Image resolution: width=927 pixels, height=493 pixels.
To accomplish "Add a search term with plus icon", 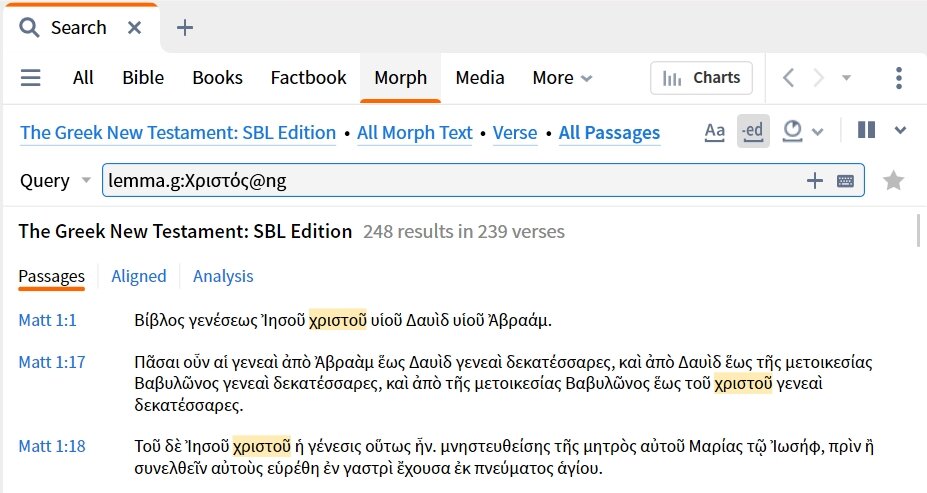I will pyautogui.click(x=815, y=181).
